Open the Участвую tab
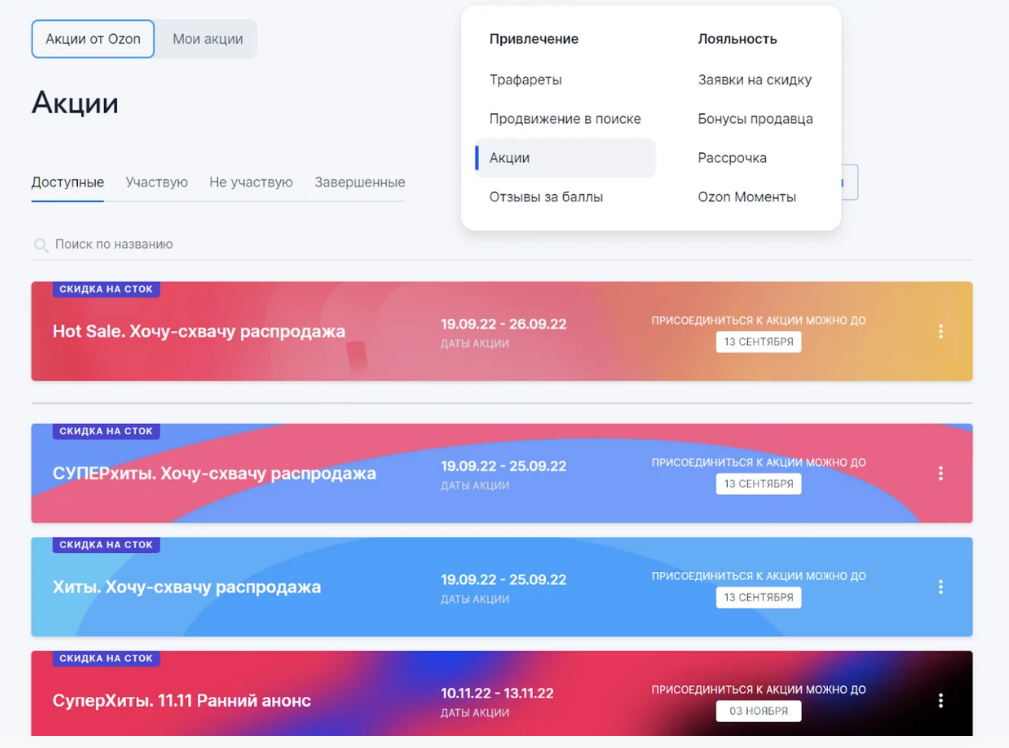The width and height of the screenshot is (1009, 748). pyautogui.click(x=156, y=182)
